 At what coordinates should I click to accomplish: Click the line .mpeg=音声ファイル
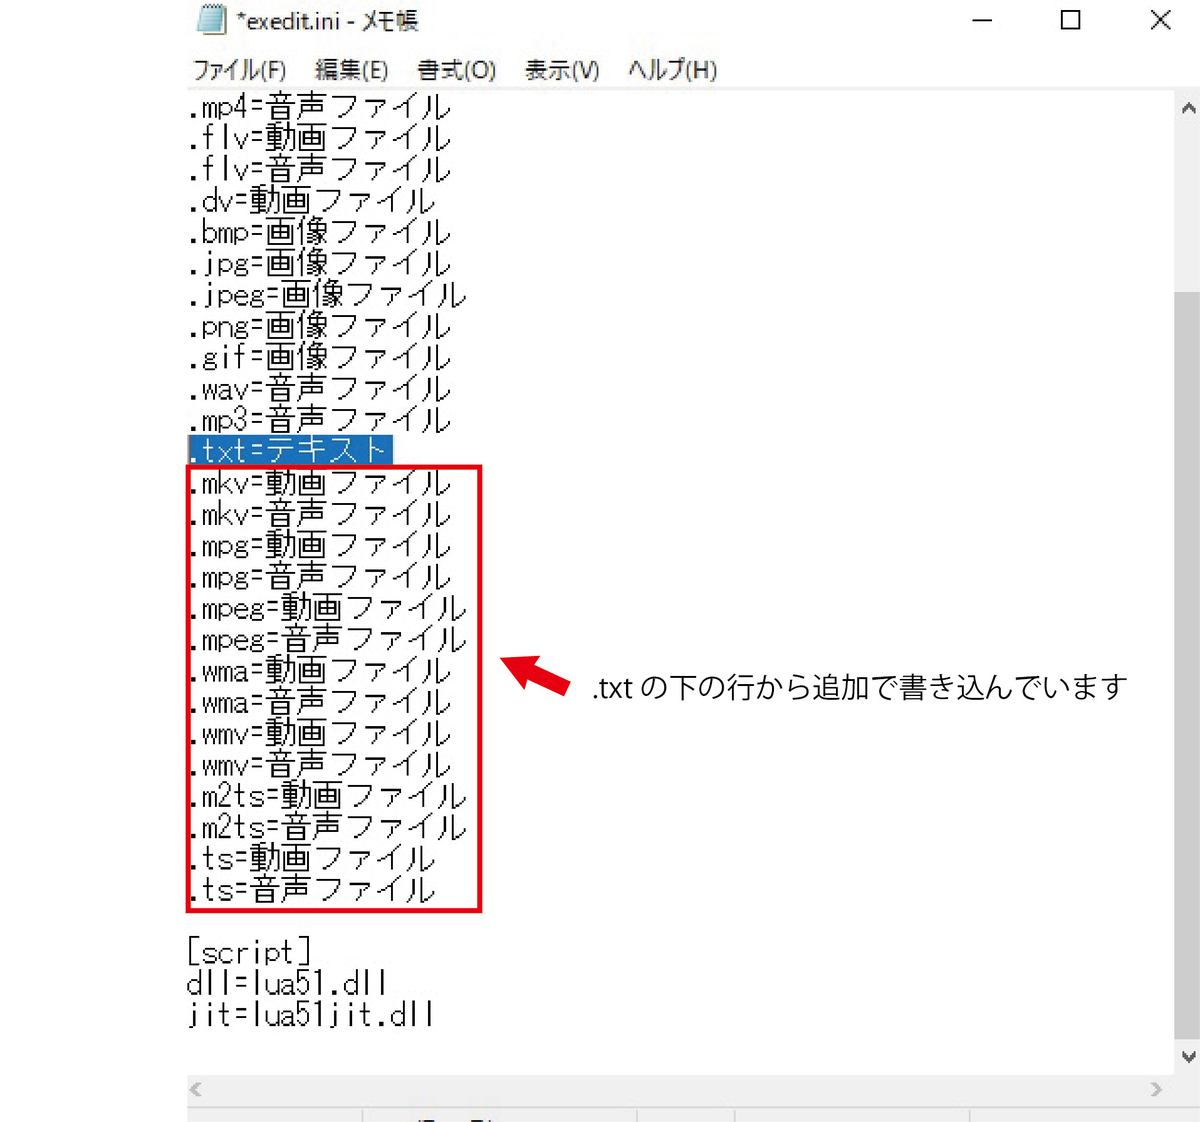[327, 640]
